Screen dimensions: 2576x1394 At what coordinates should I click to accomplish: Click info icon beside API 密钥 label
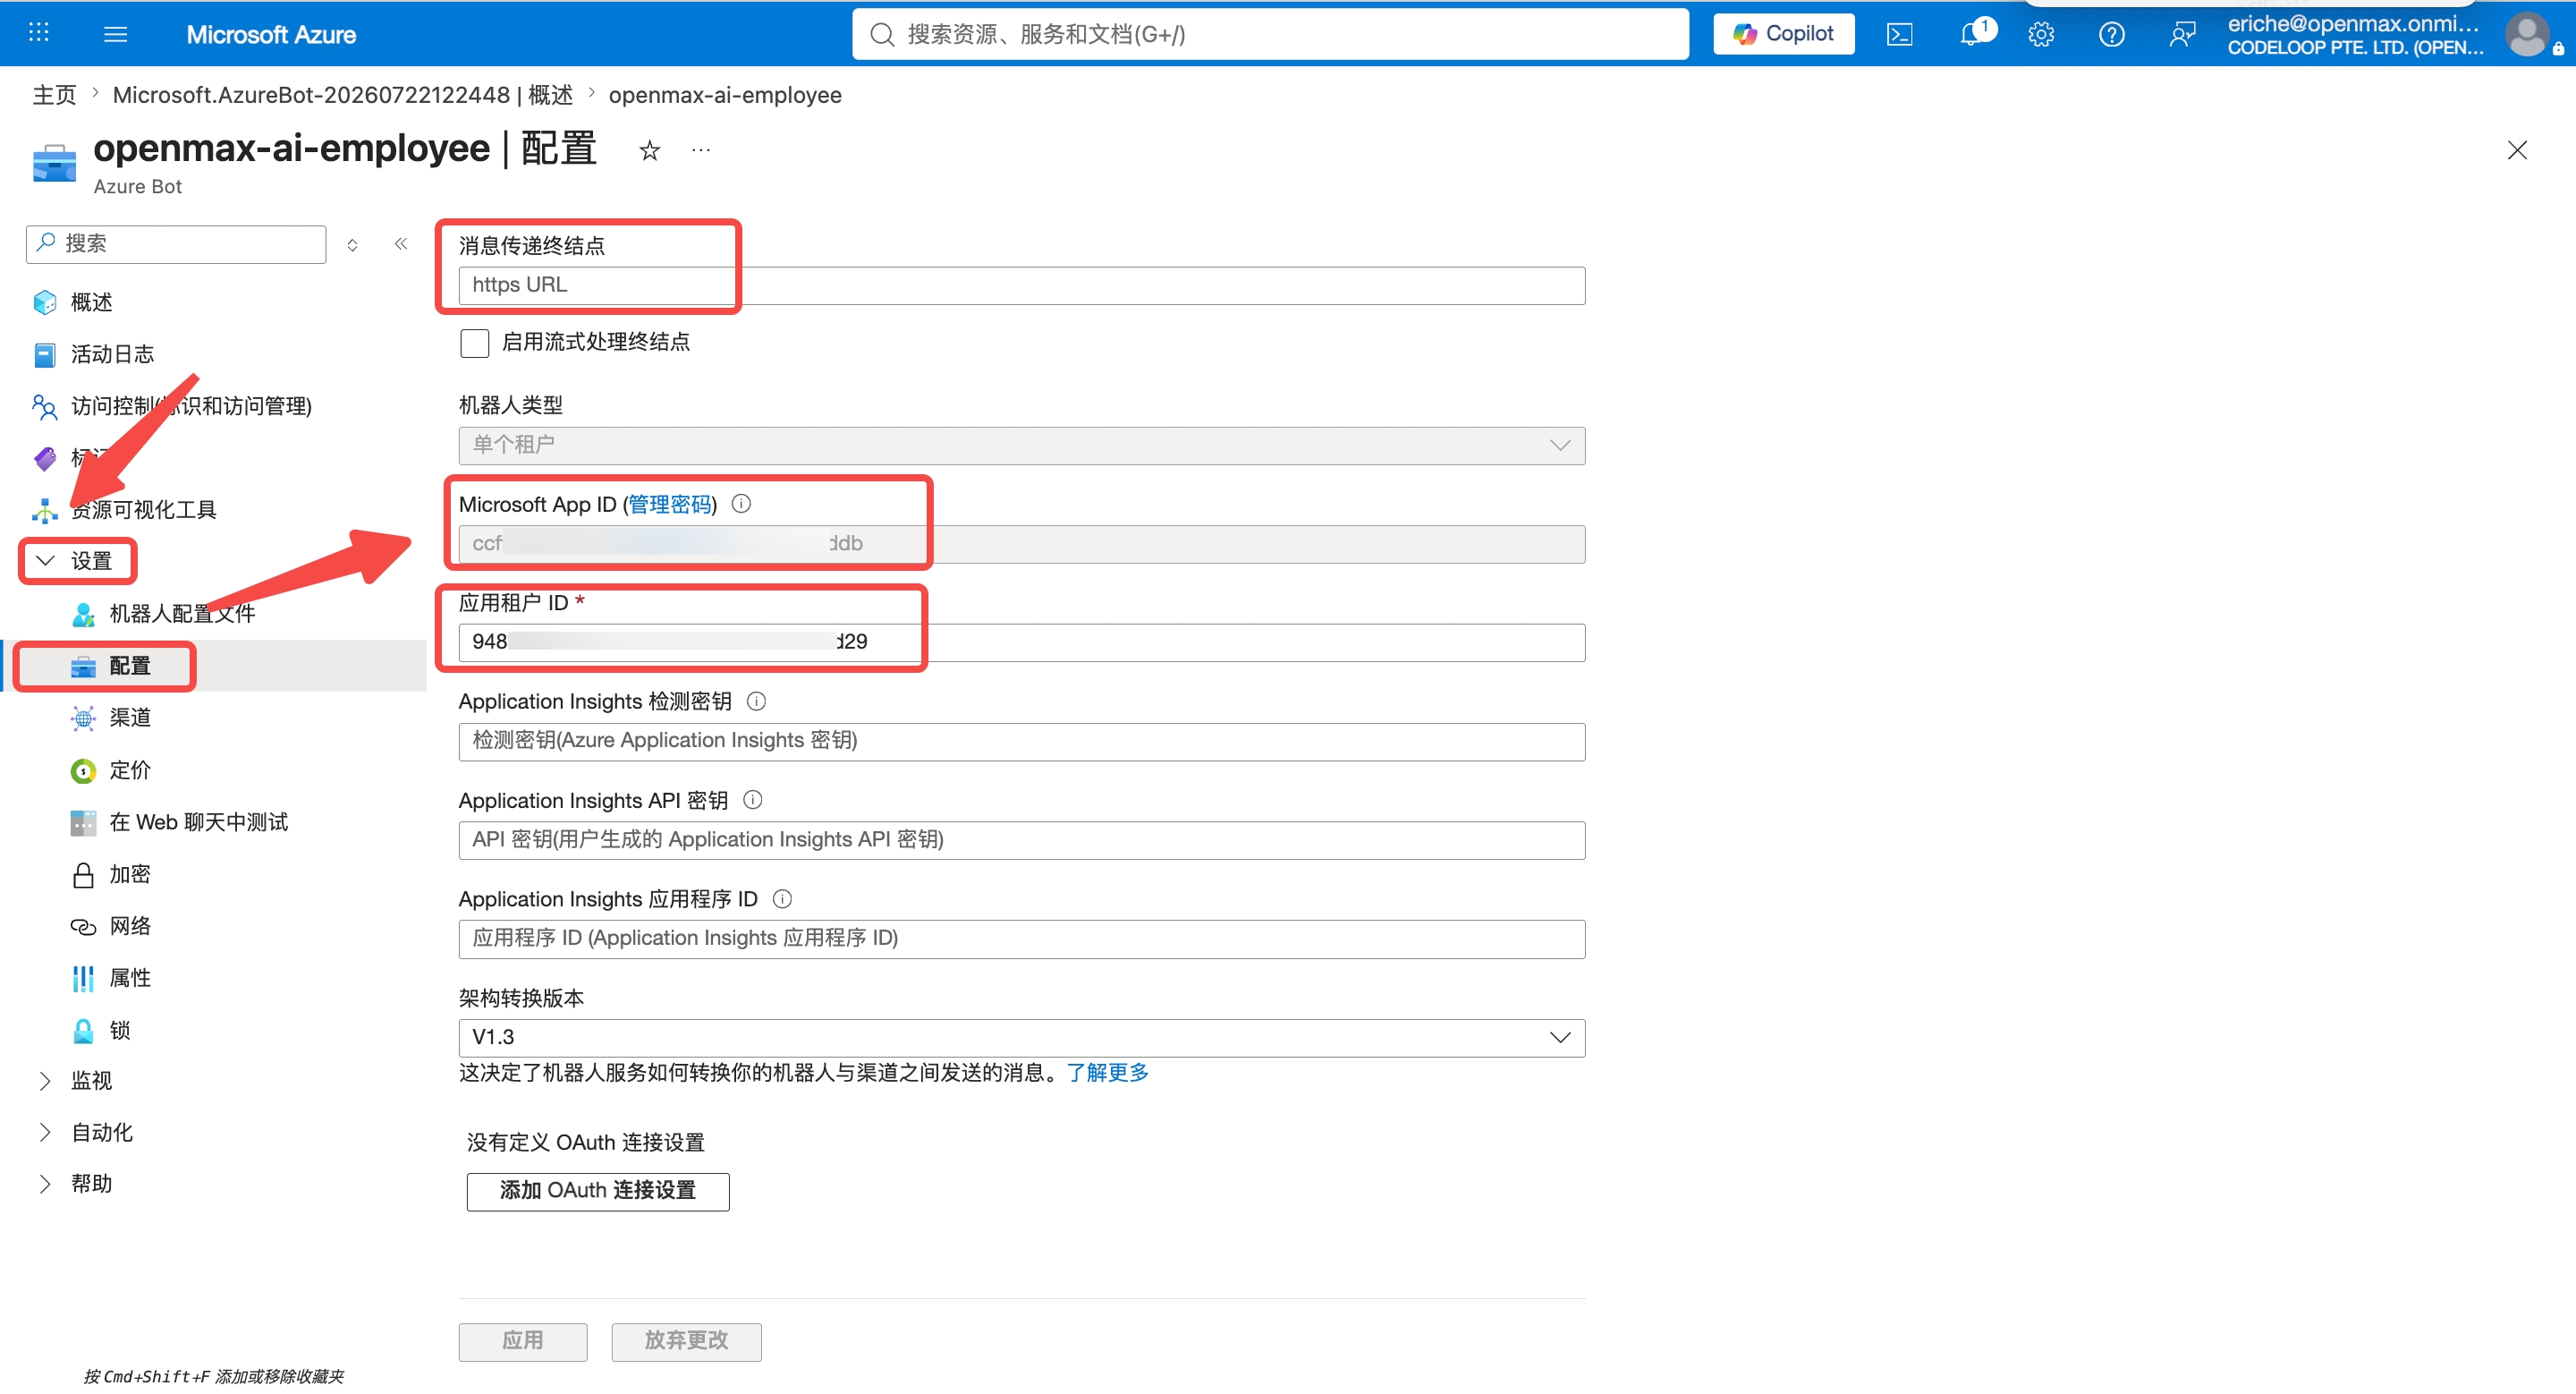pos(753,800)
